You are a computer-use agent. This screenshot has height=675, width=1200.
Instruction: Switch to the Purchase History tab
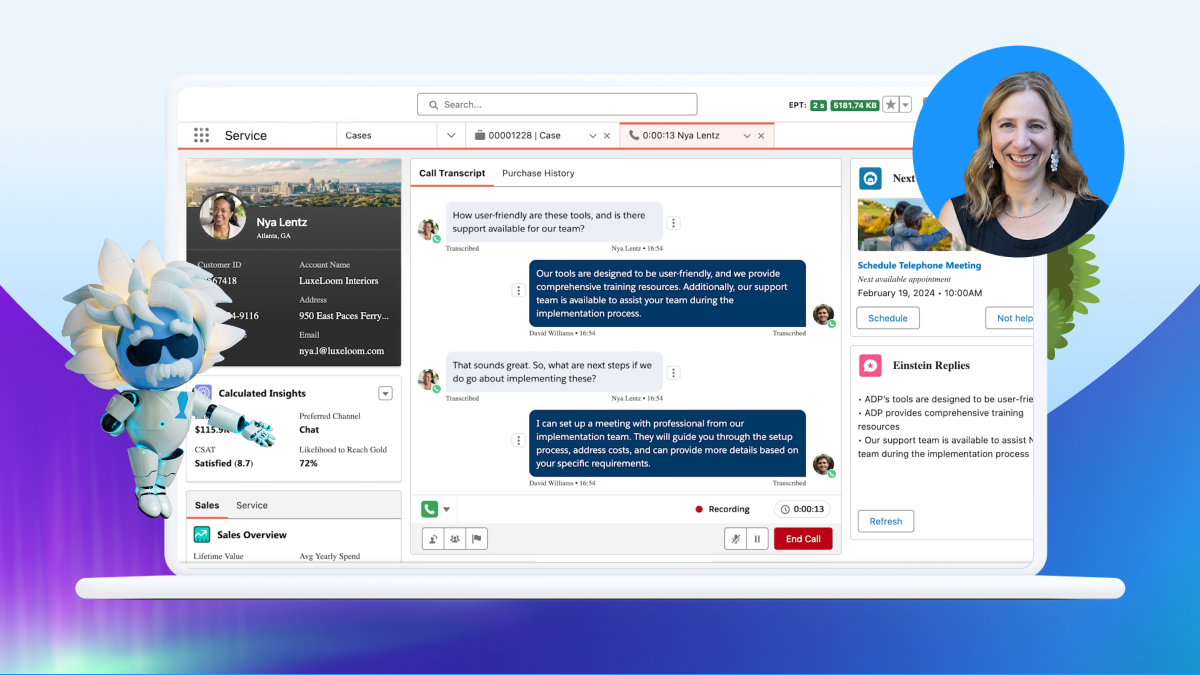point(538,172)
